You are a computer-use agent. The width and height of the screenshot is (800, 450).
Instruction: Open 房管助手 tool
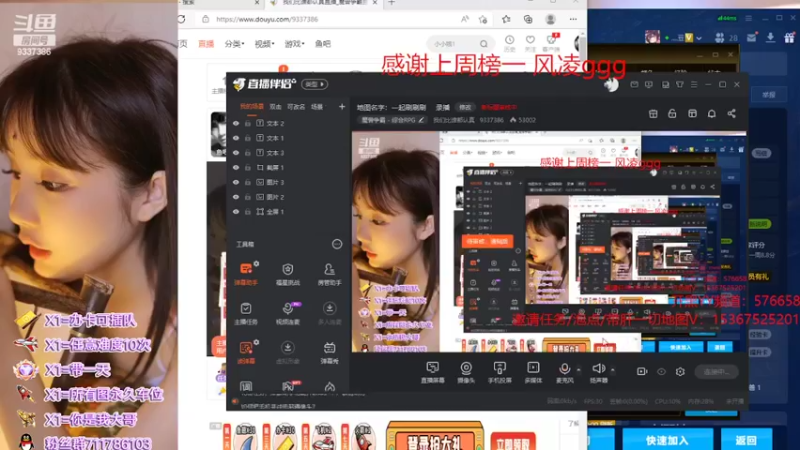tap(329, 273)
